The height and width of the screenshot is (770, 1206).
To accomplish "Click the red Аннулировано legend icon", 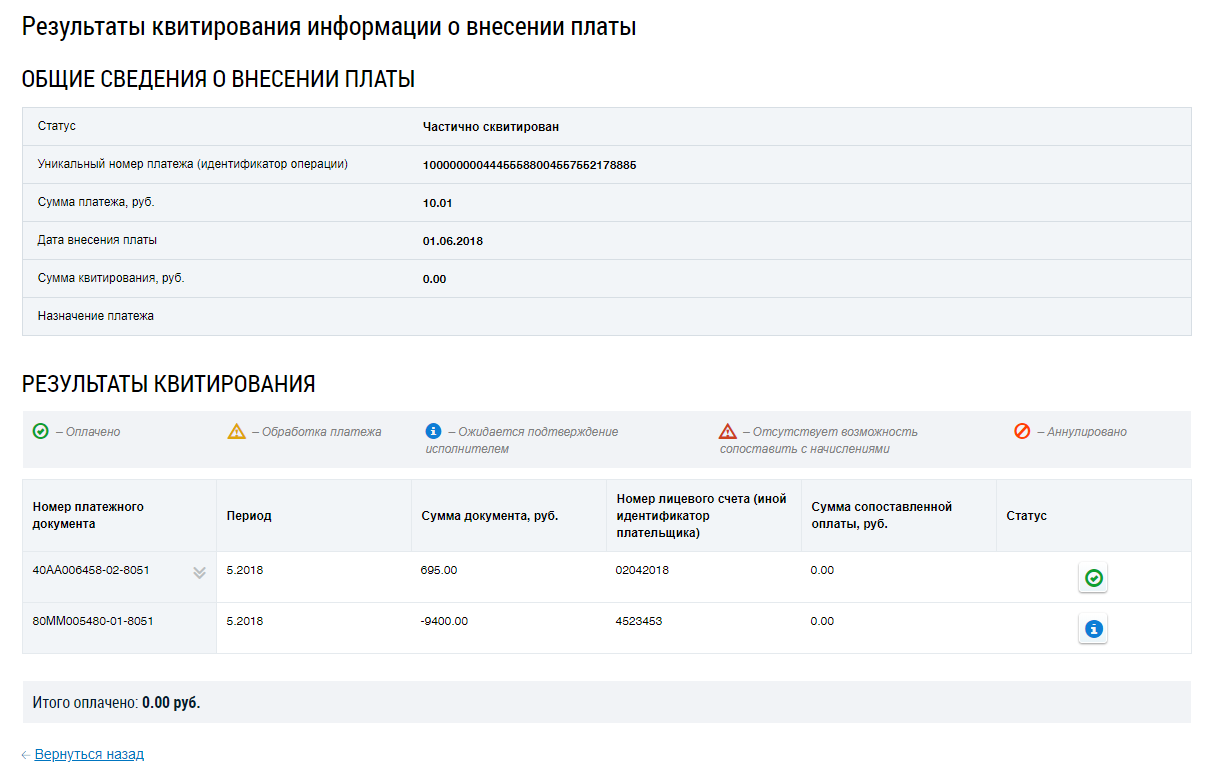I will coord(1022,432).
